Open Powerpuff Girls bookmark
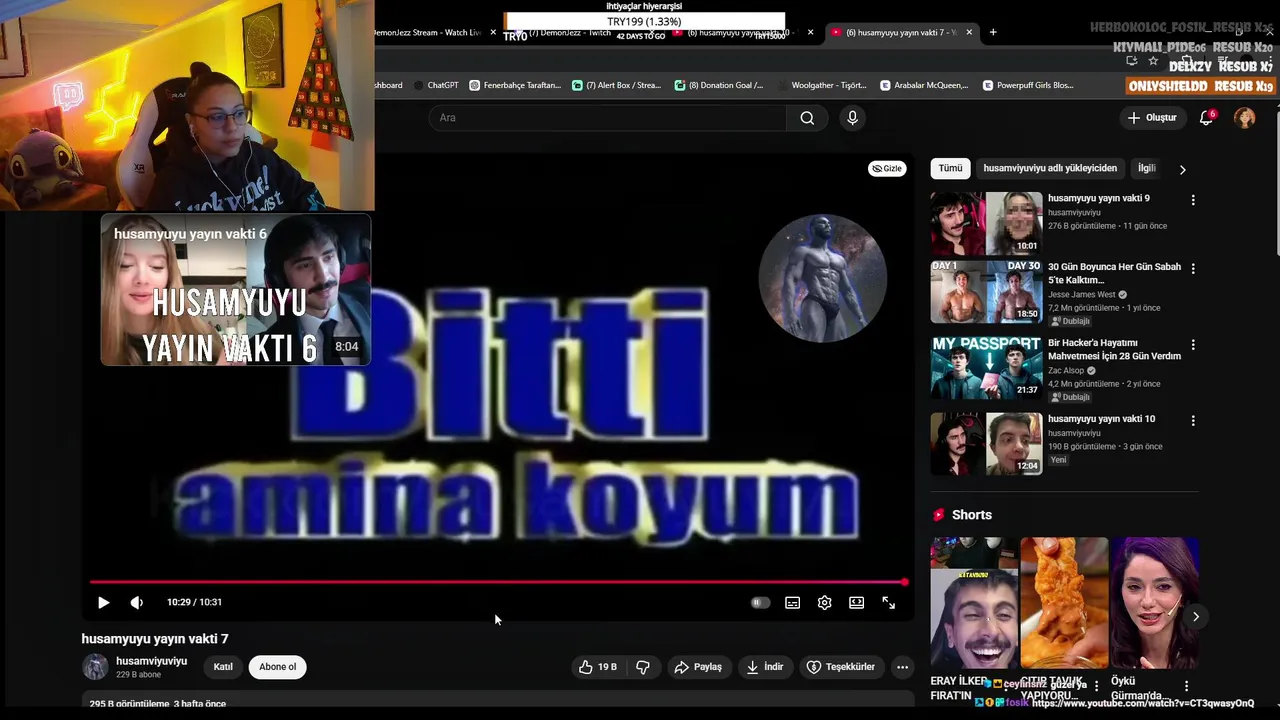 (x=1028, y=85)
